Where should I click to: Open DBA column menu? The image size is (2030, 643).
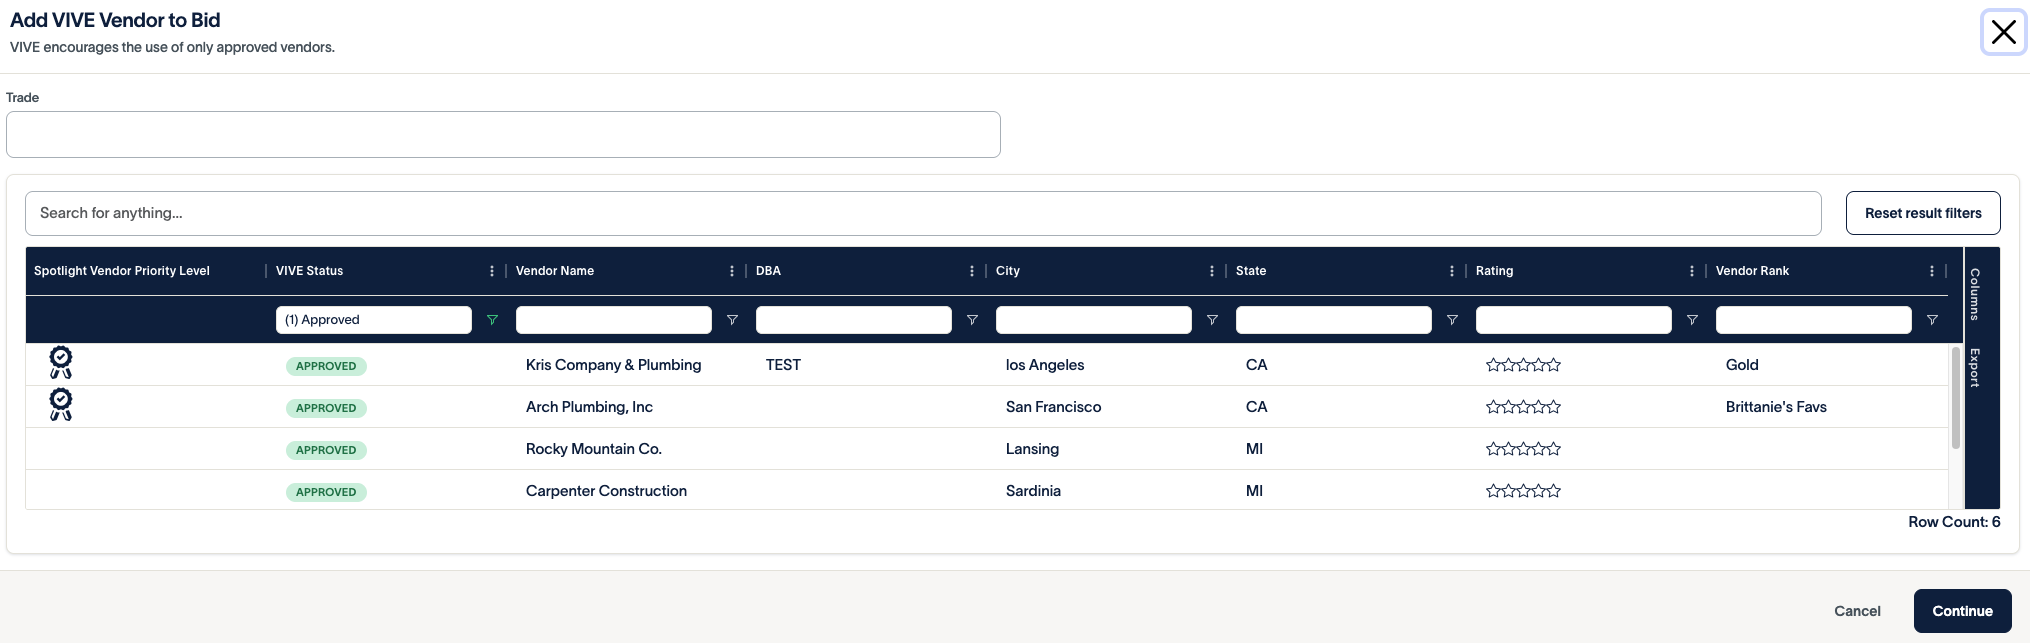click(x=972, y=271)
